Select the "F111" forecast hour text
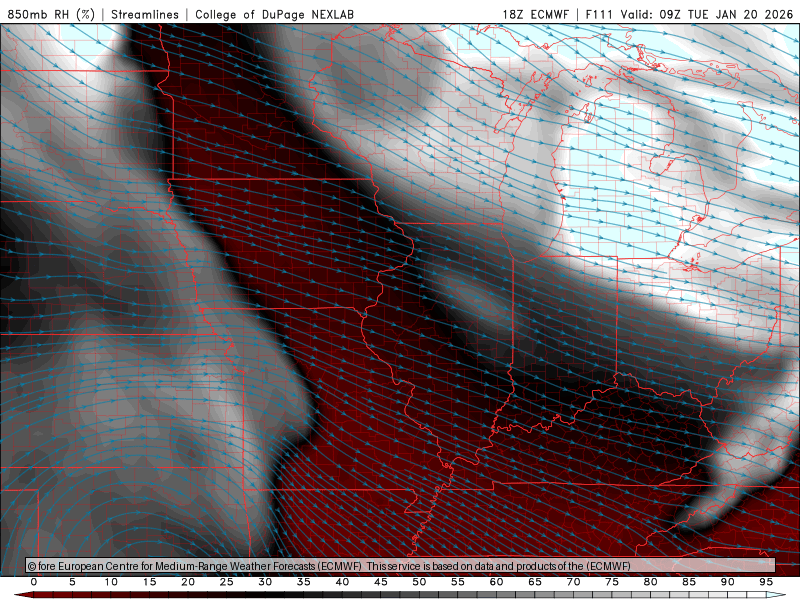The image size is (800, 600). tap(599, 14)
